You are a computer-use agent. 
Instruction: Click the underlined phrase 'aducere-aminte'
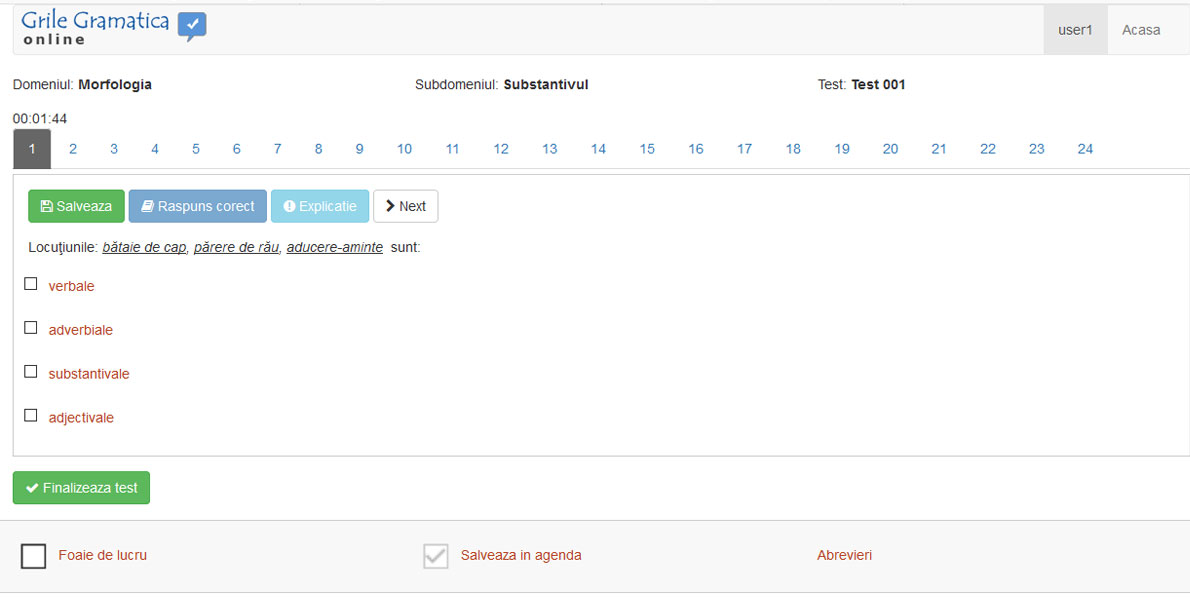334,247
